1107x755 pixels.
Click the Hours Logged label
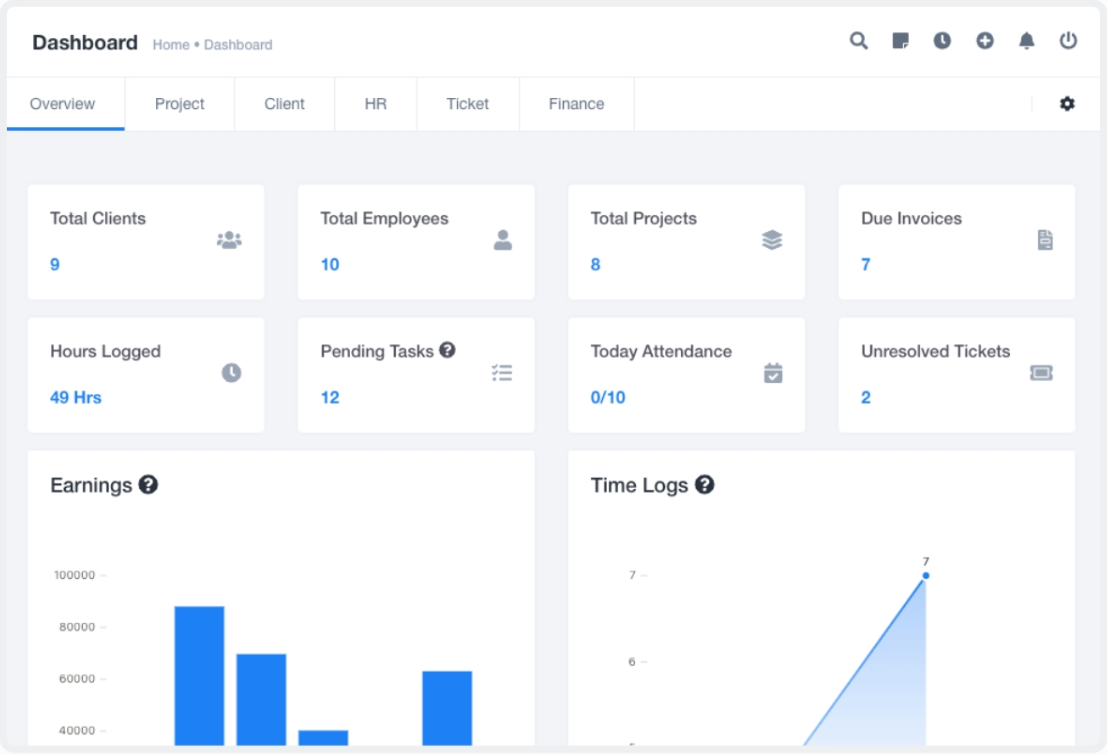[105, 351]
